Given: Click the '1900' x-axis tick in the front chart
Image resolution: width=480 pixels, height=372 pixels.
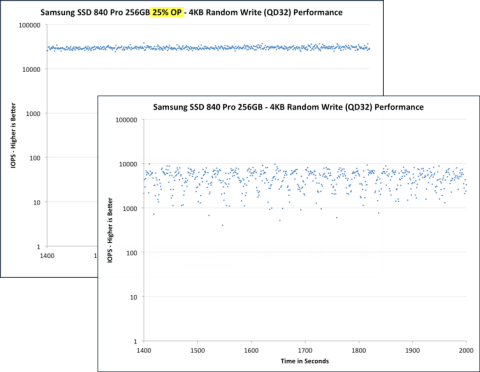Looking at the screenshot, I should pos(413,351).
